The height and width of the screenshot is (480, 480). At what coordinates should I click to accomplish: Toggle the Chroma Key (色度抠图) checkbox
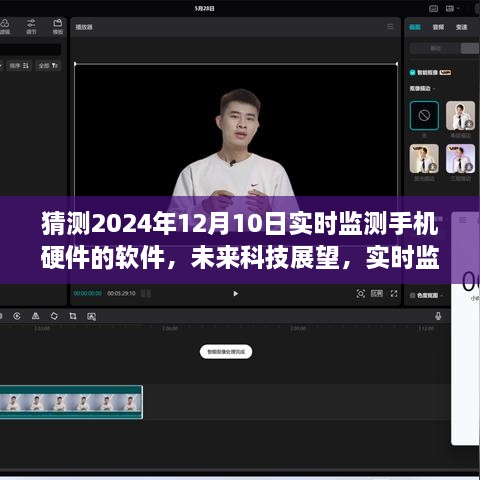click(412, 295)
